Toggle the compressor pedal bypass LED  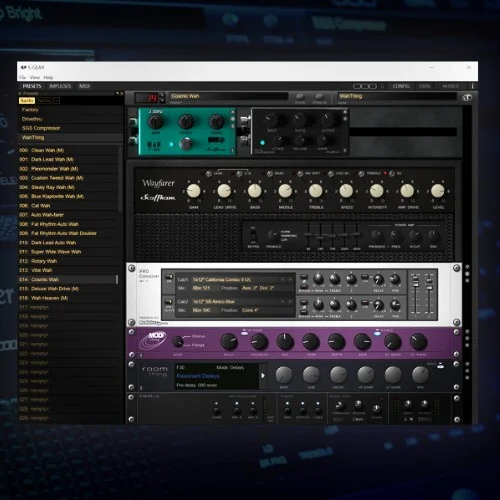[262, 143]
